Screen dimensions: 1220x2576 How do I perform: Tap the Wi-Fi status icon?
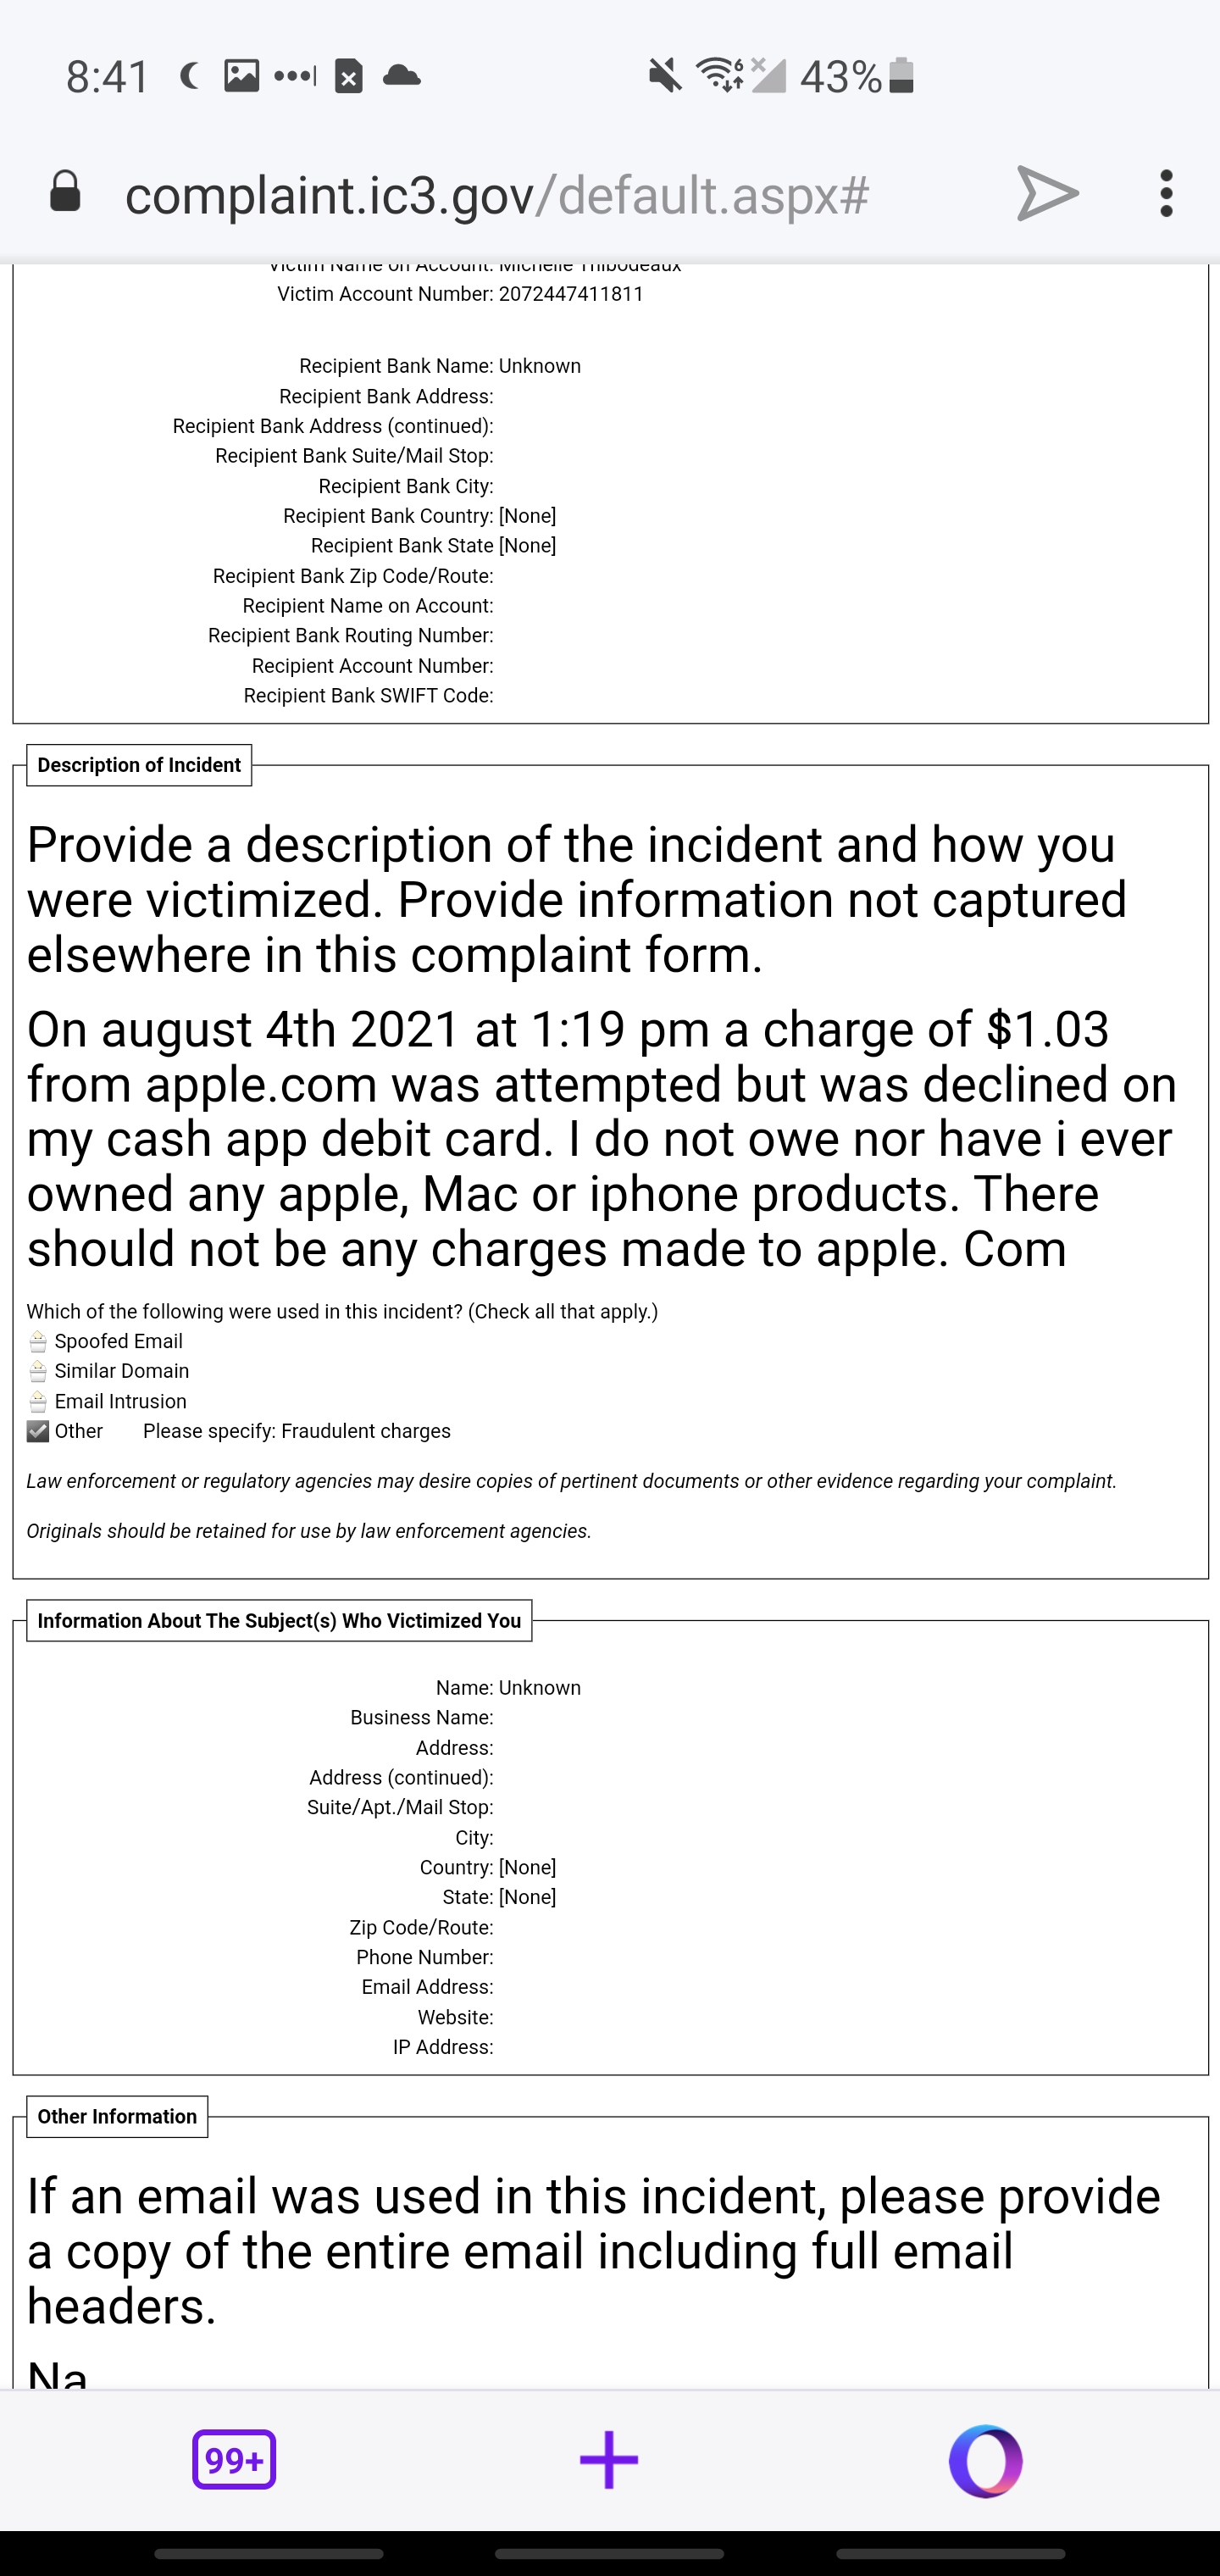coord(720,75)
